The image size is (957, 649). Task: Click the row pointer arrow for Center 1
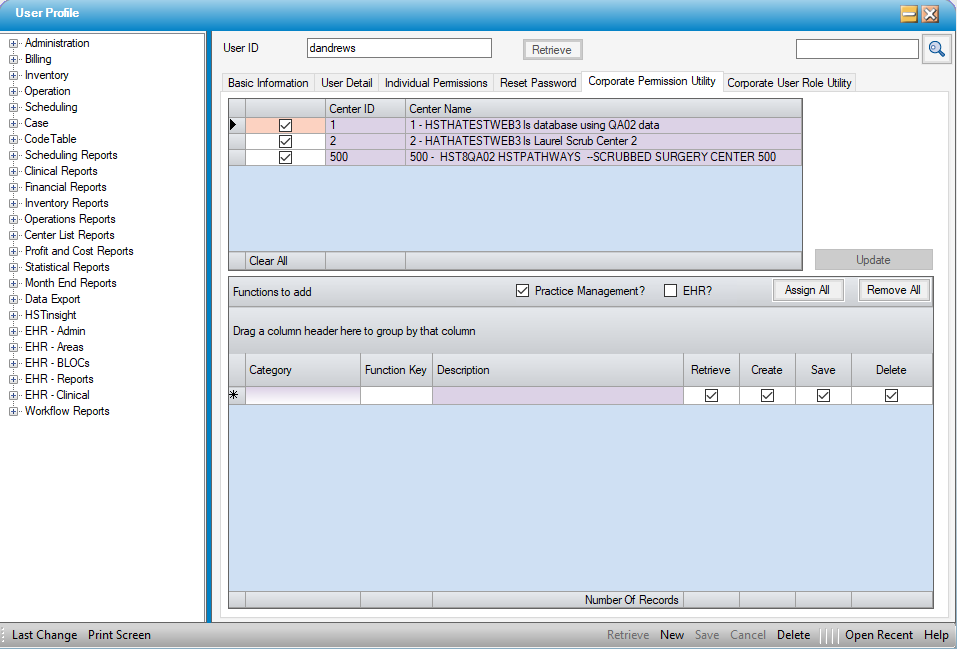coord(234,125)
